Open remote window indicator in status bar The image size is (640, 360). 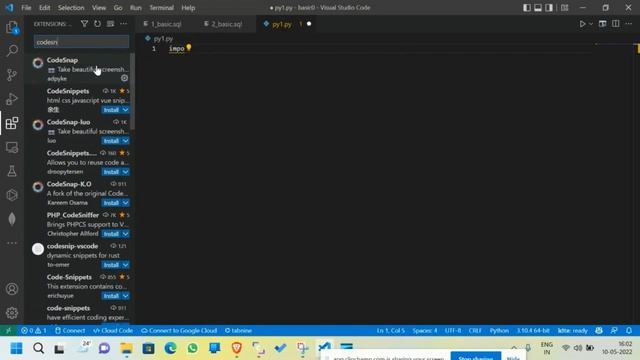tap(8, 331)
